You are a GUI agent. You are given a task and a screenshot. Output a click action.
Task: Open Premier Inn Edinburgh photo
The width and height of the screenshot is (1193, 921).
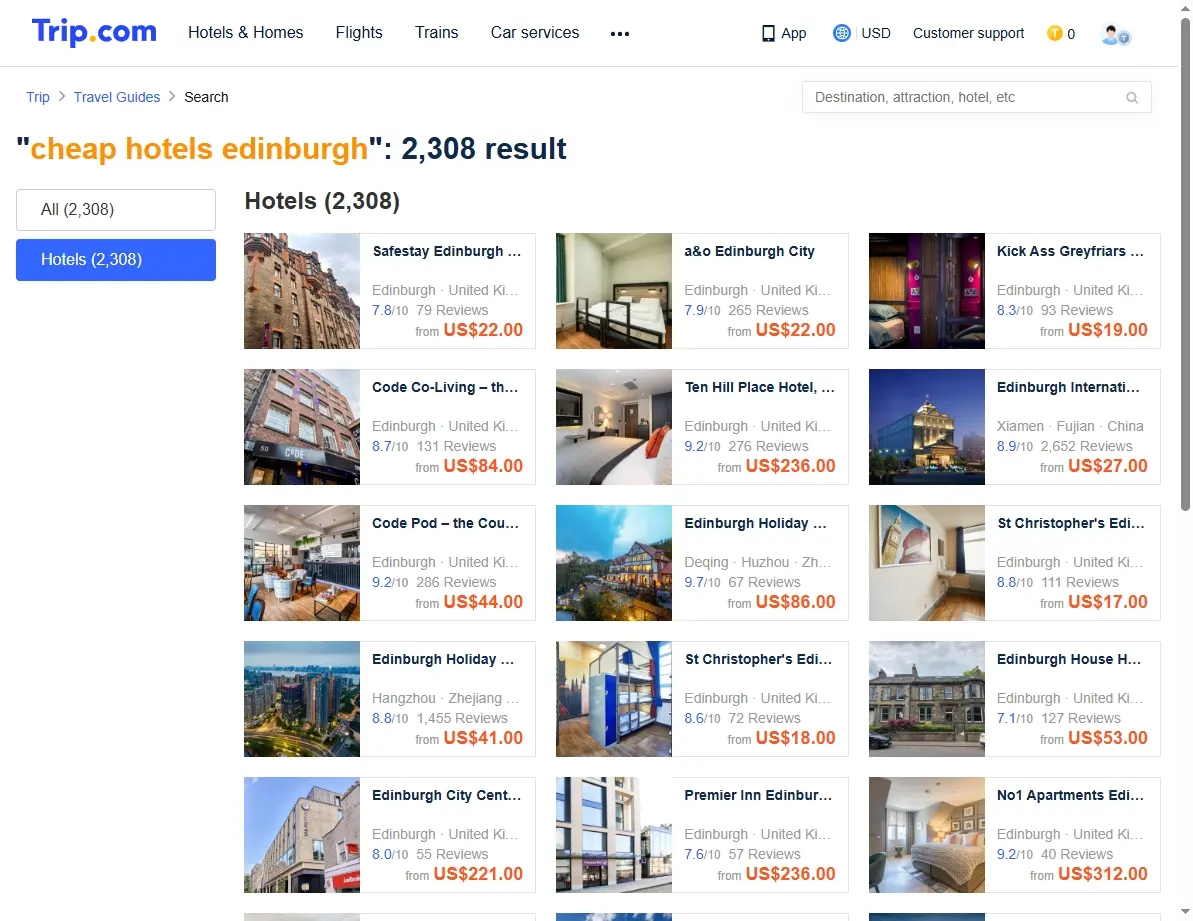coord(614,835)
